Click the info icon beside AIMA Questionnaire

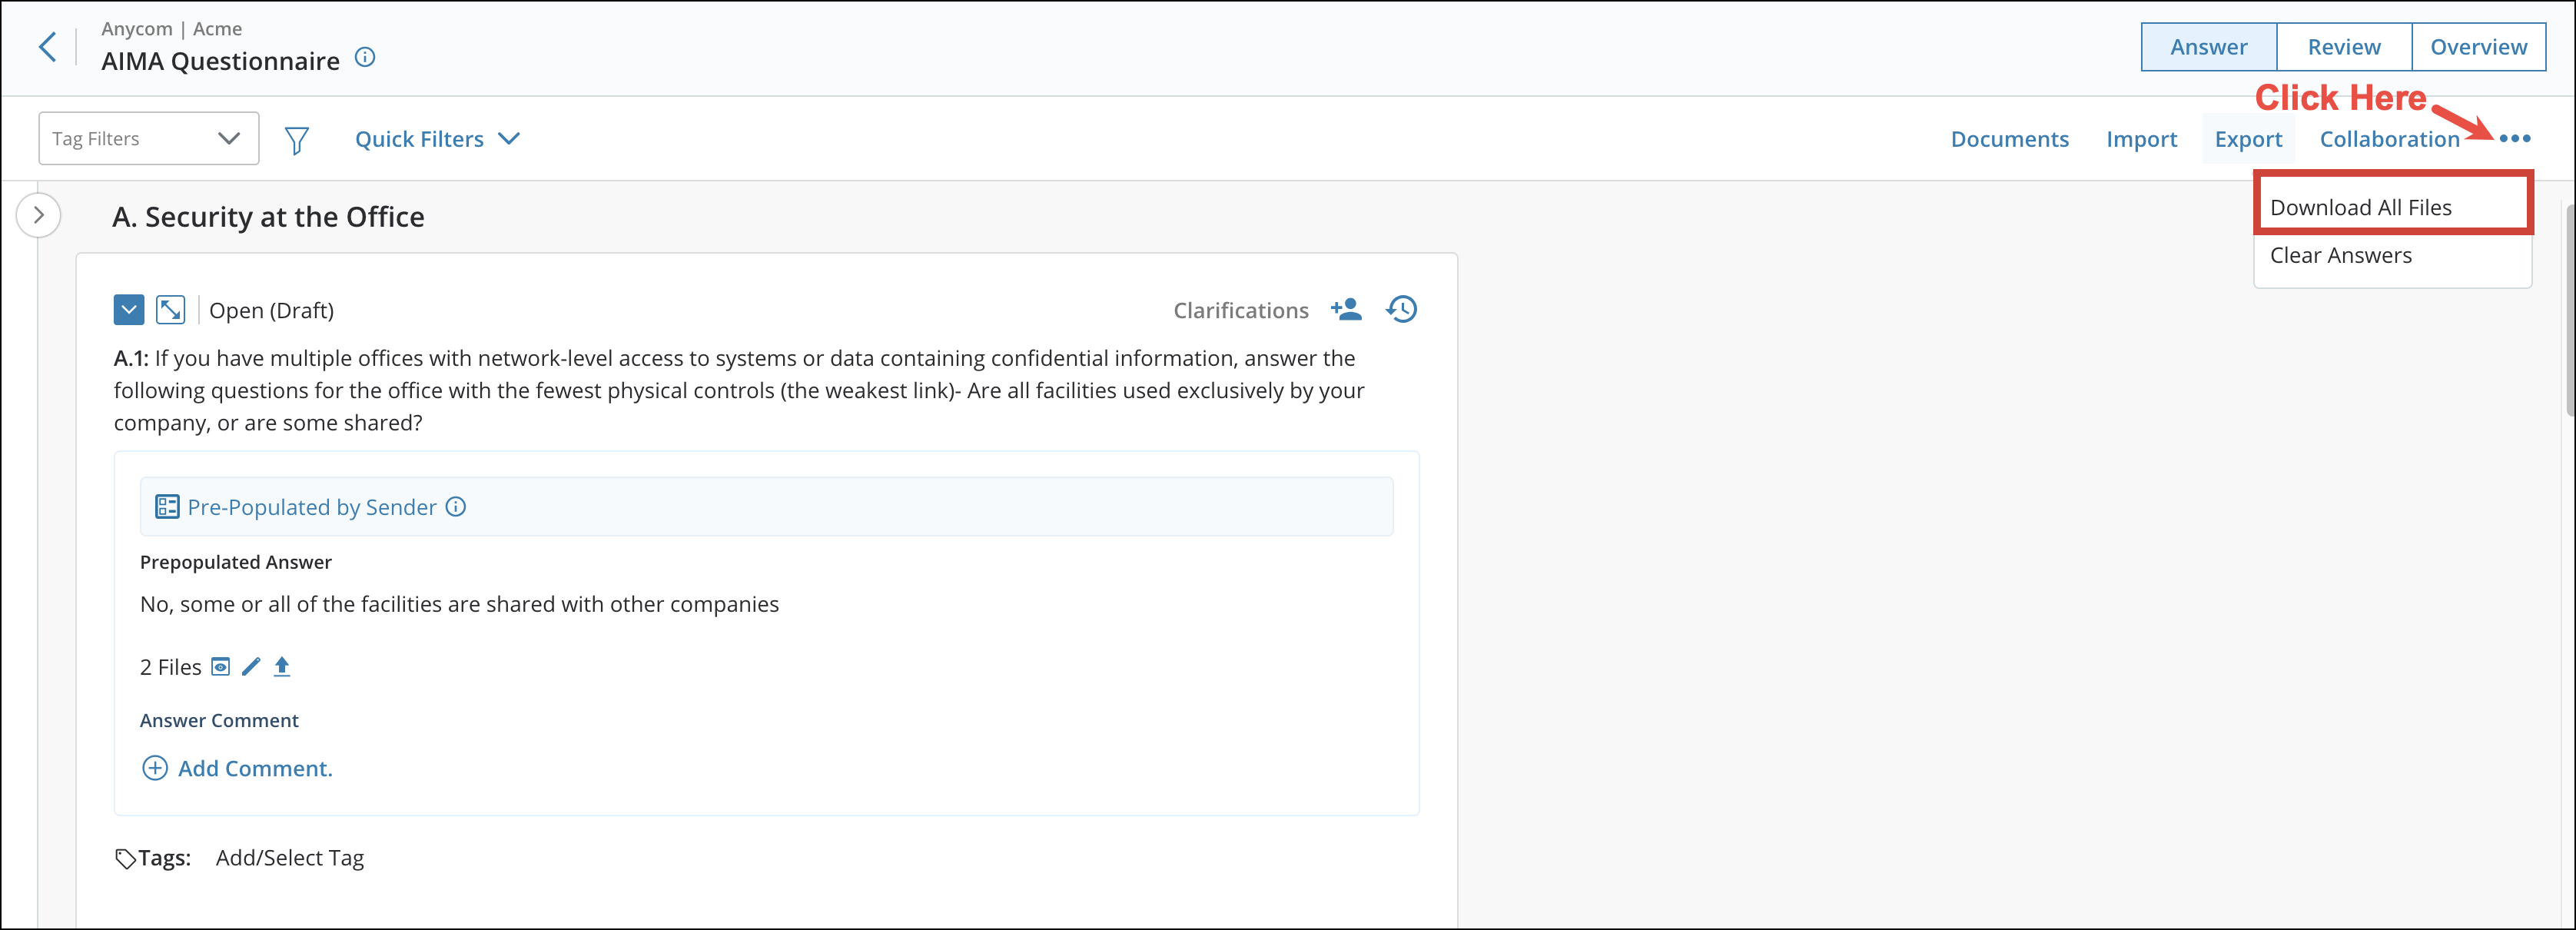click(x=365, y=57)
